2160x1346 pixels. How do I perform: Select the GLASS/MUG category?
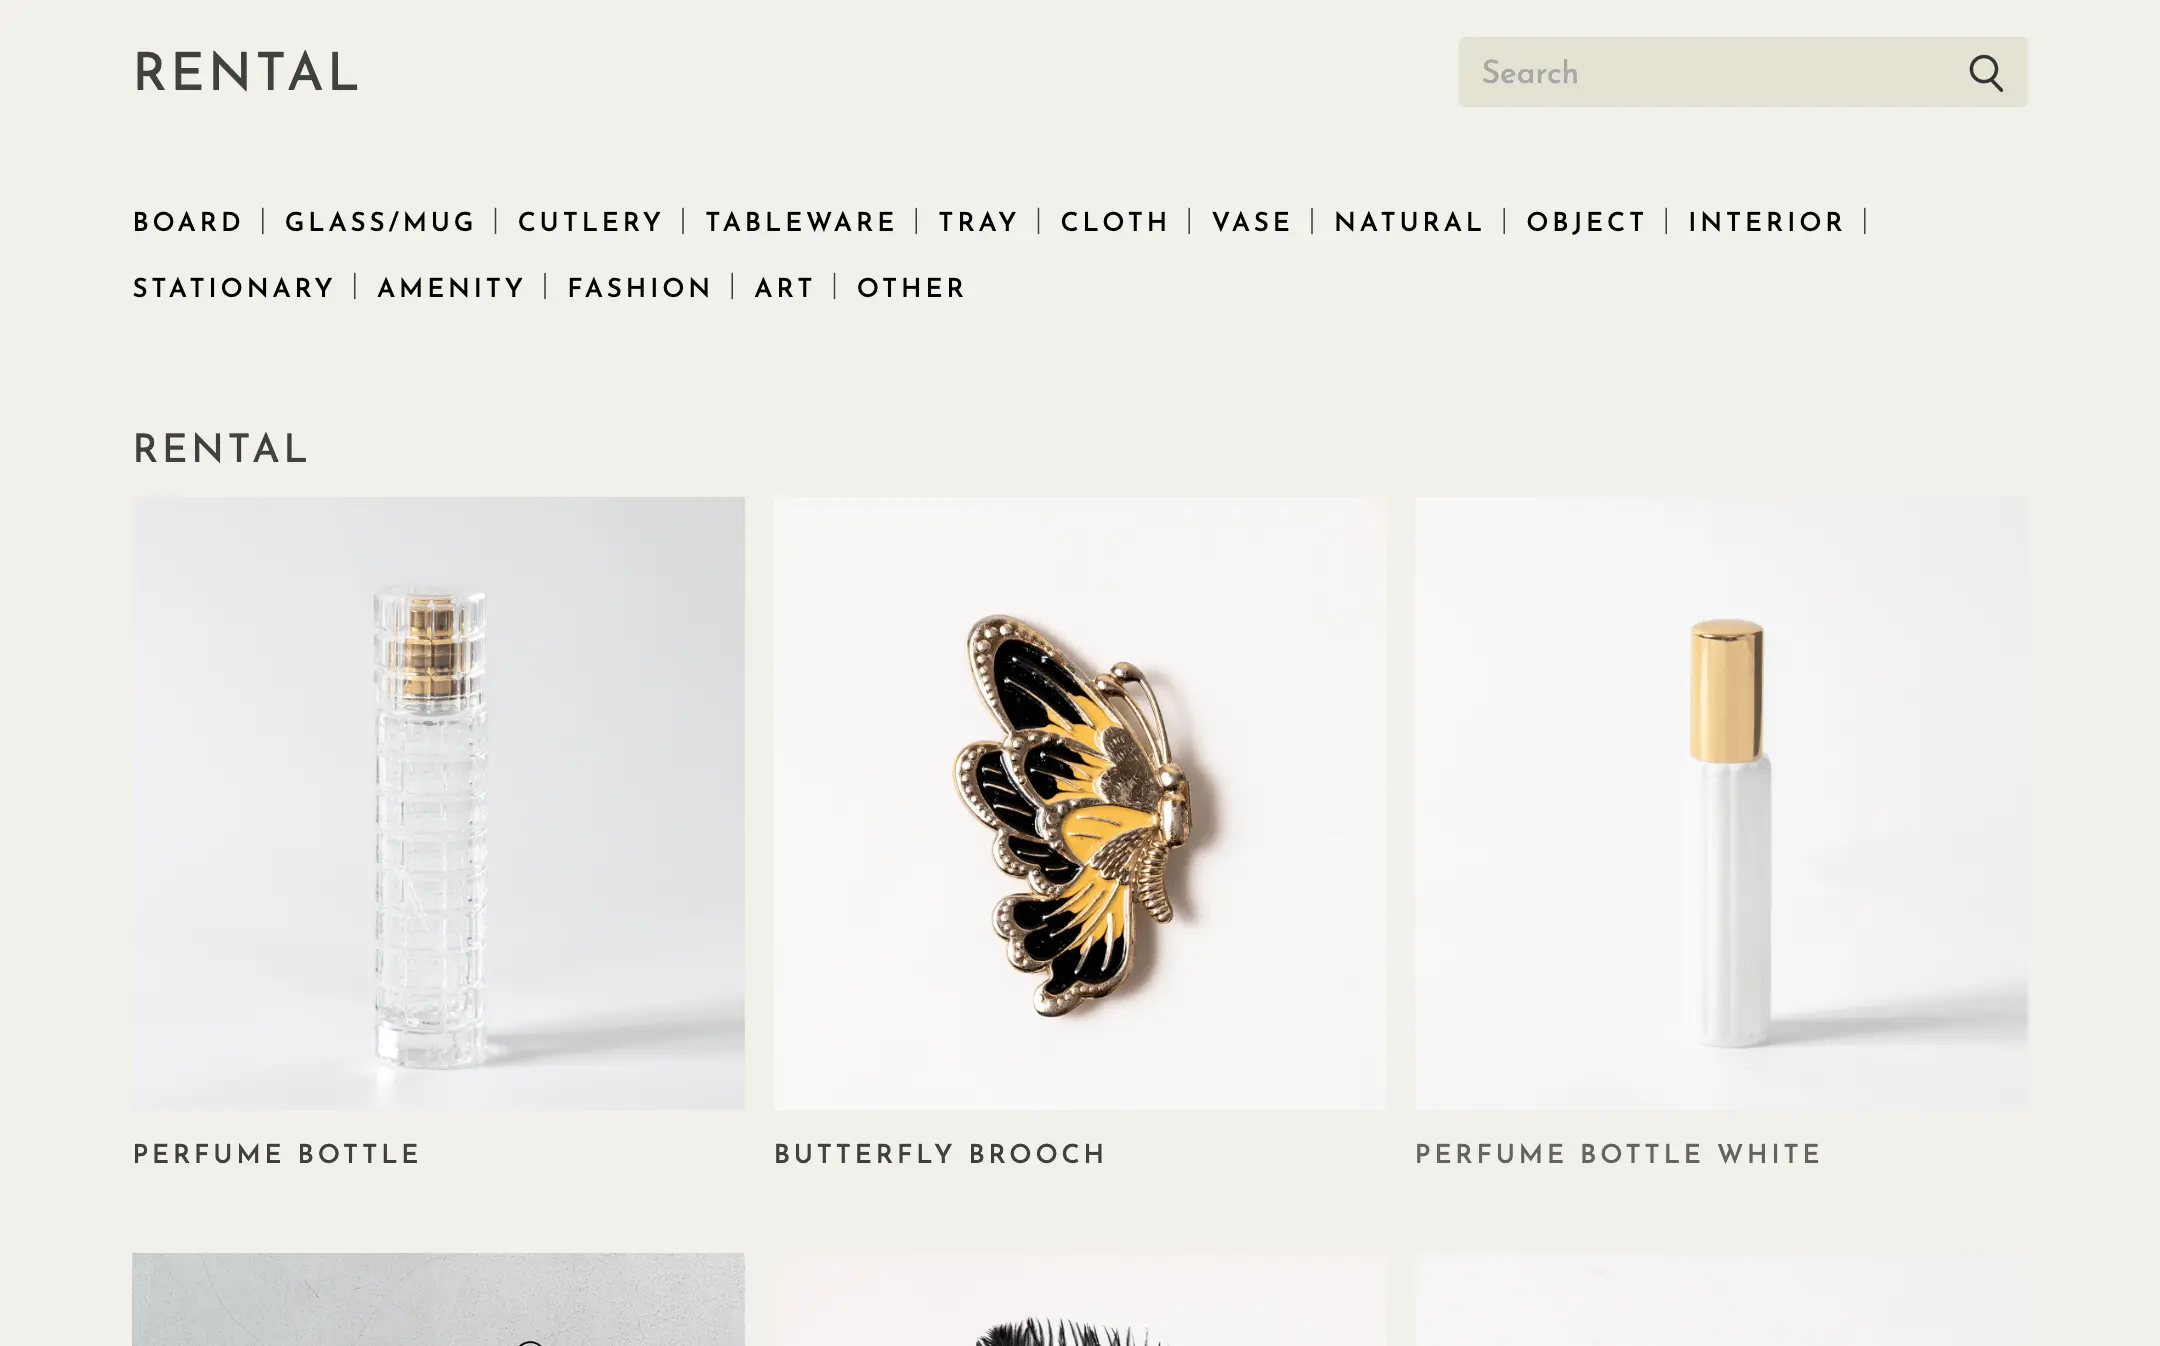coord(380,222)
